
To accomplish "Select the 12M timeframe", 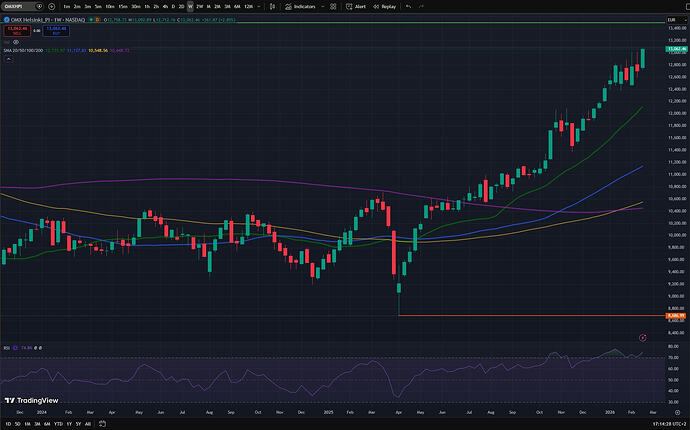I will point(248,7).
